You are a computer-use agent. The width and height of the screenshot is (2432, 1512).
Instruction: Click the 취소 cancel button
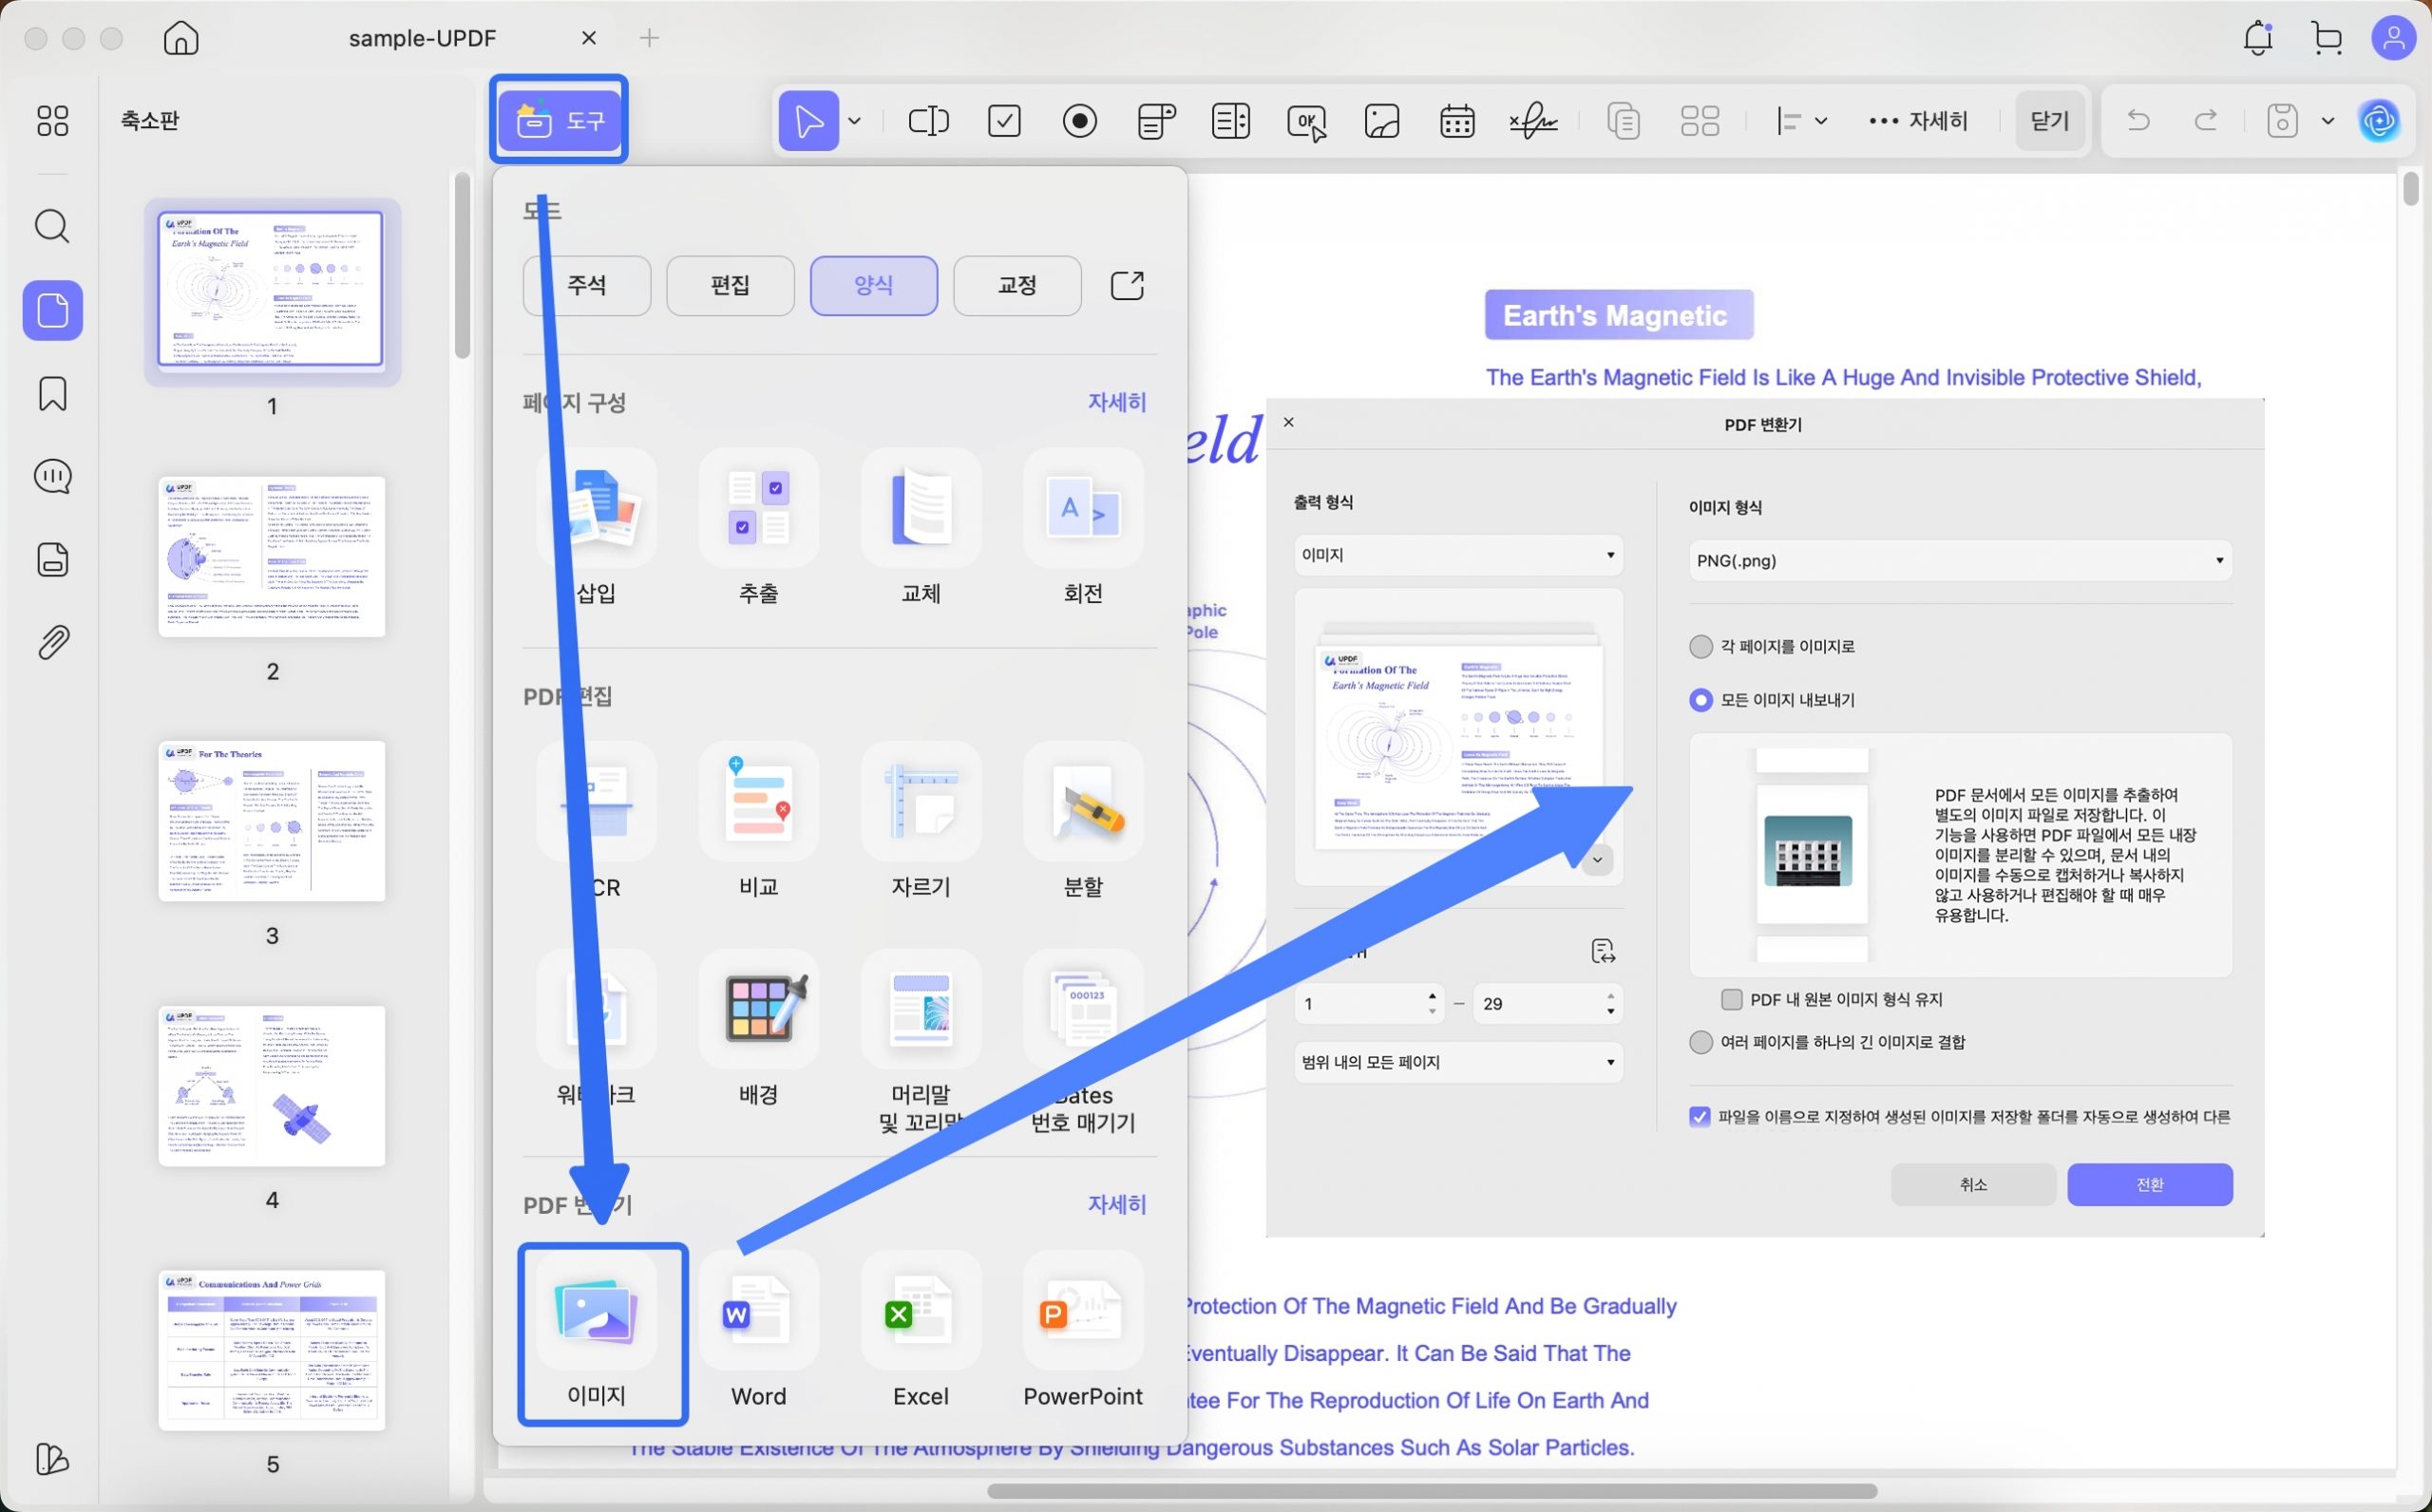coord(1972,1184)
